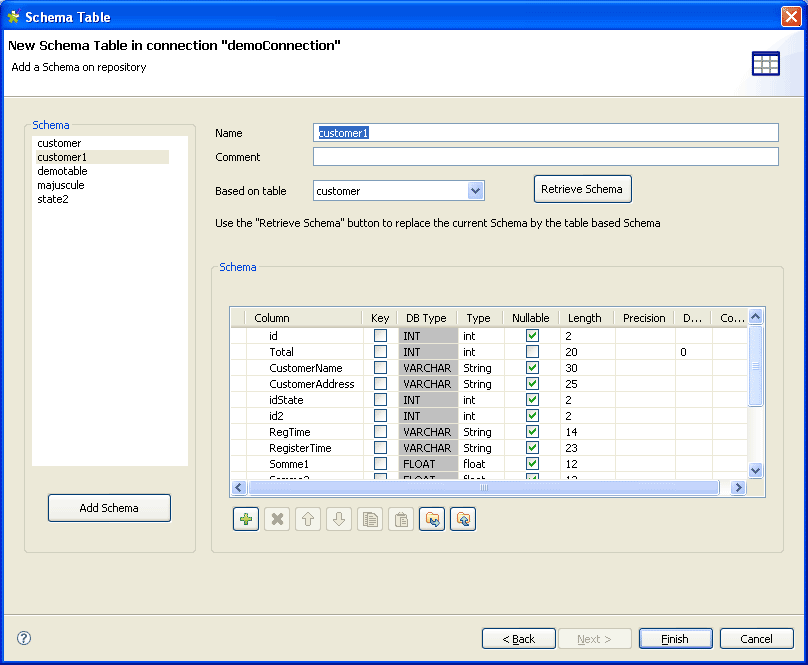The width and height of the screenshot is (808, 665).
Task: Click the green plus add column icon
Action: [246, 519]
